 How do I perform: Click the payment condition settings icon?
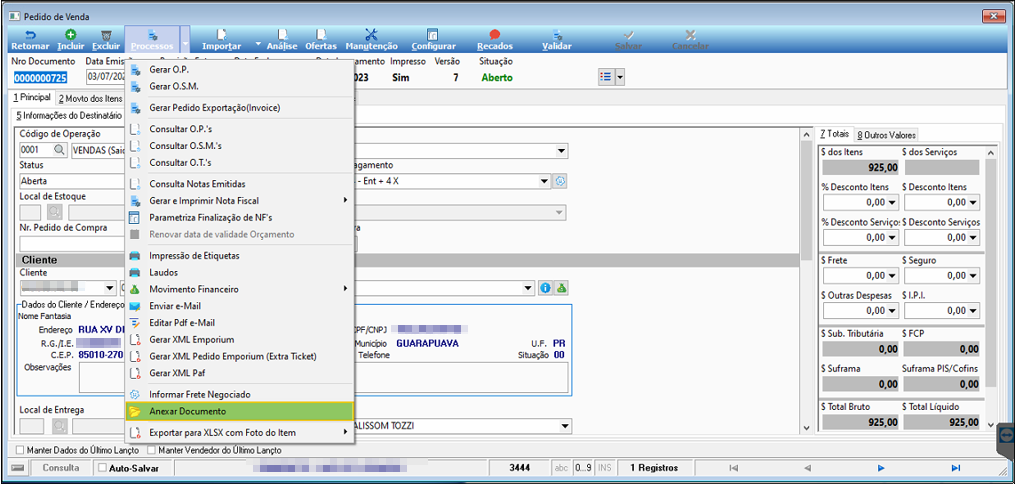click(561, 181)
